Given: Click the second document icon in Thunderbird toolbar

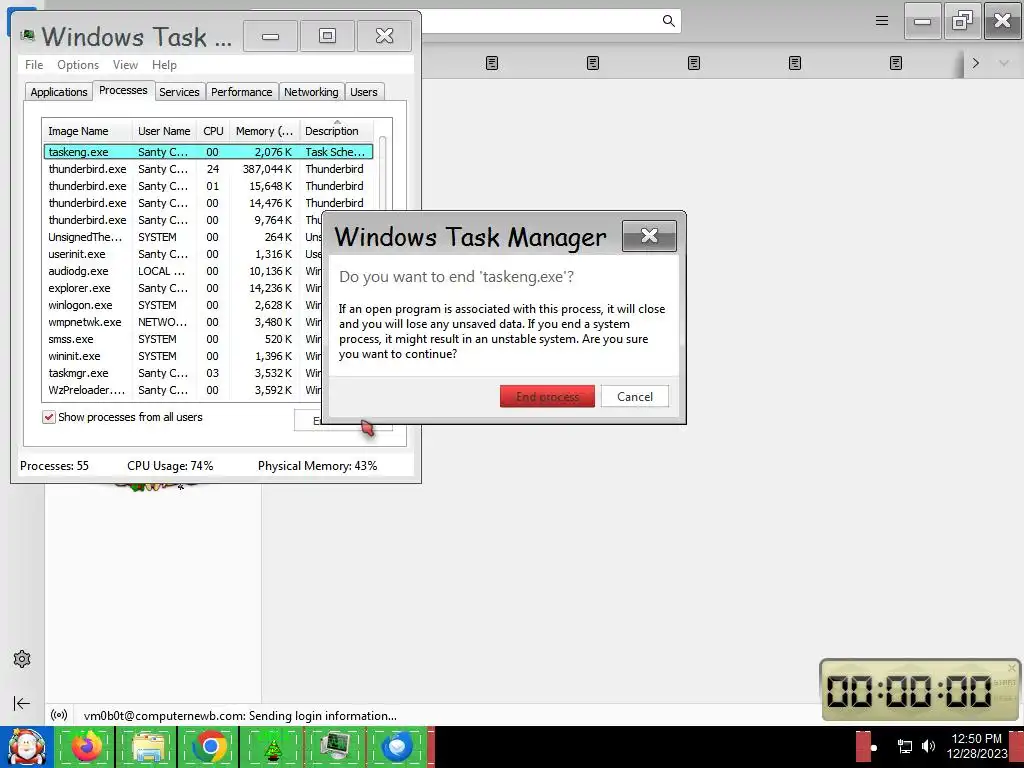Looking at the screenshot, I should 593,63.
